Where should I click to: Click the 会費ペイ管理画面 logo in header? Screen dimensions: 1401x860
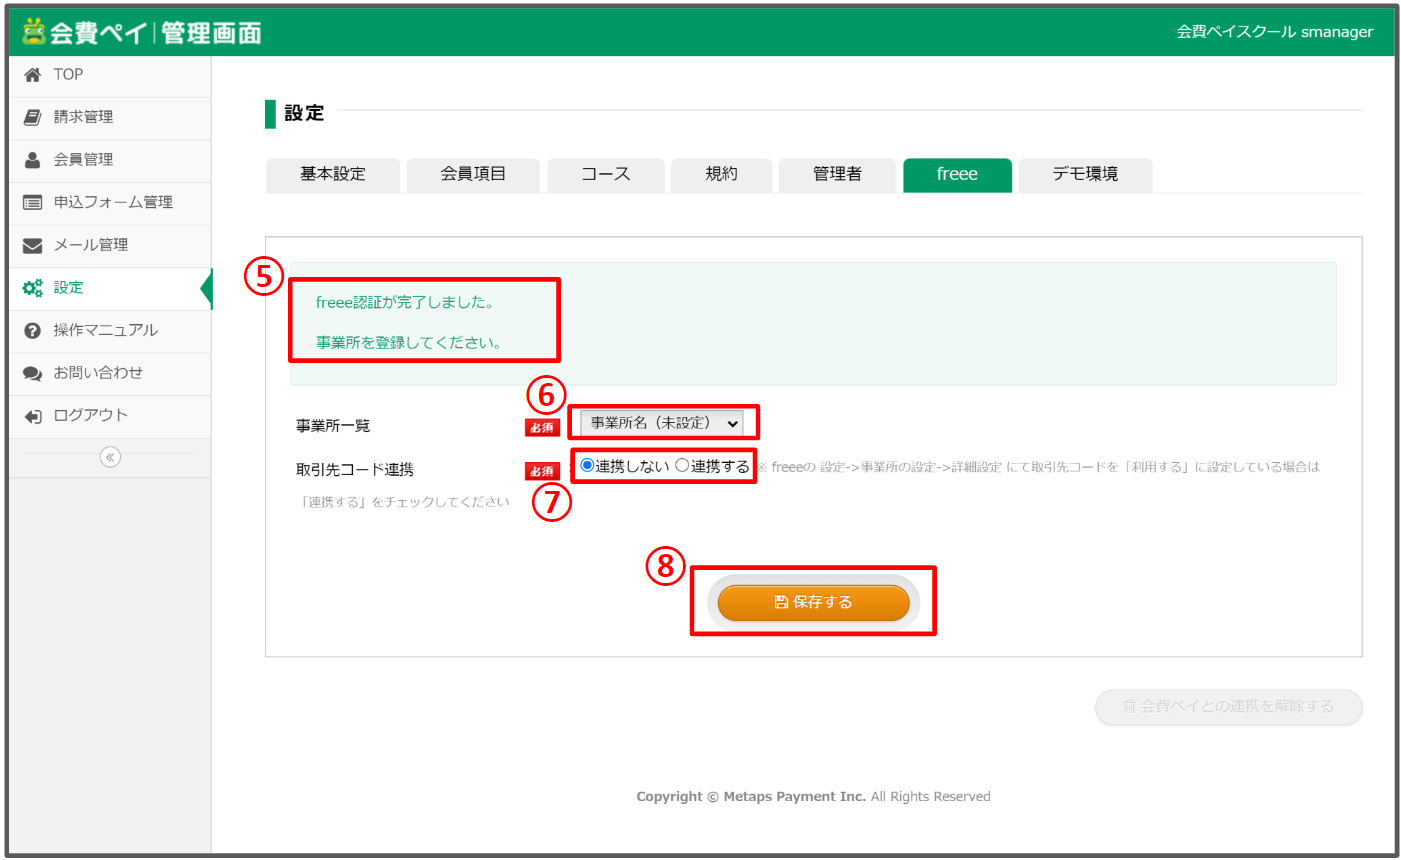(142, 32)
